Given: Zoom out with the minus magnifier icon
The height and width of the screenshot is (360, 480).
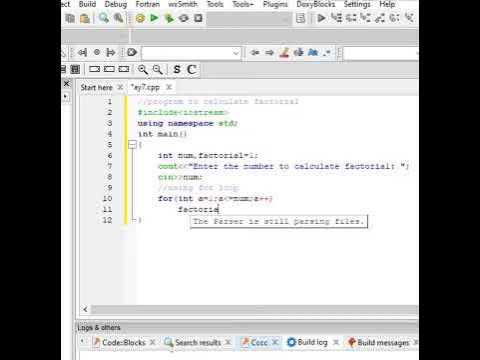Looking at the screenshot, I should point(157,69).
